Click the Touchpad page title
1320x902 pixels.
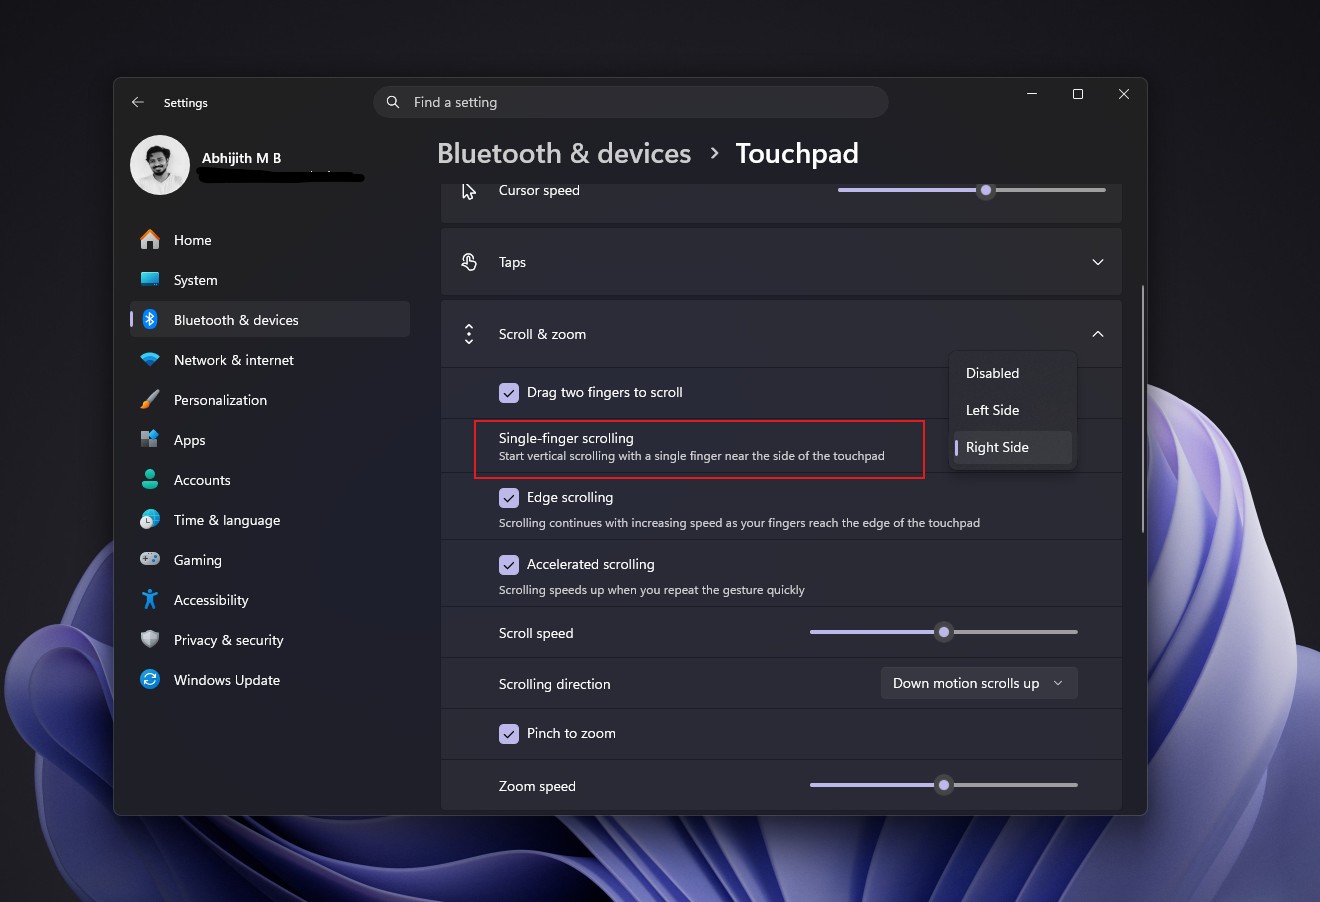(797, 153)
